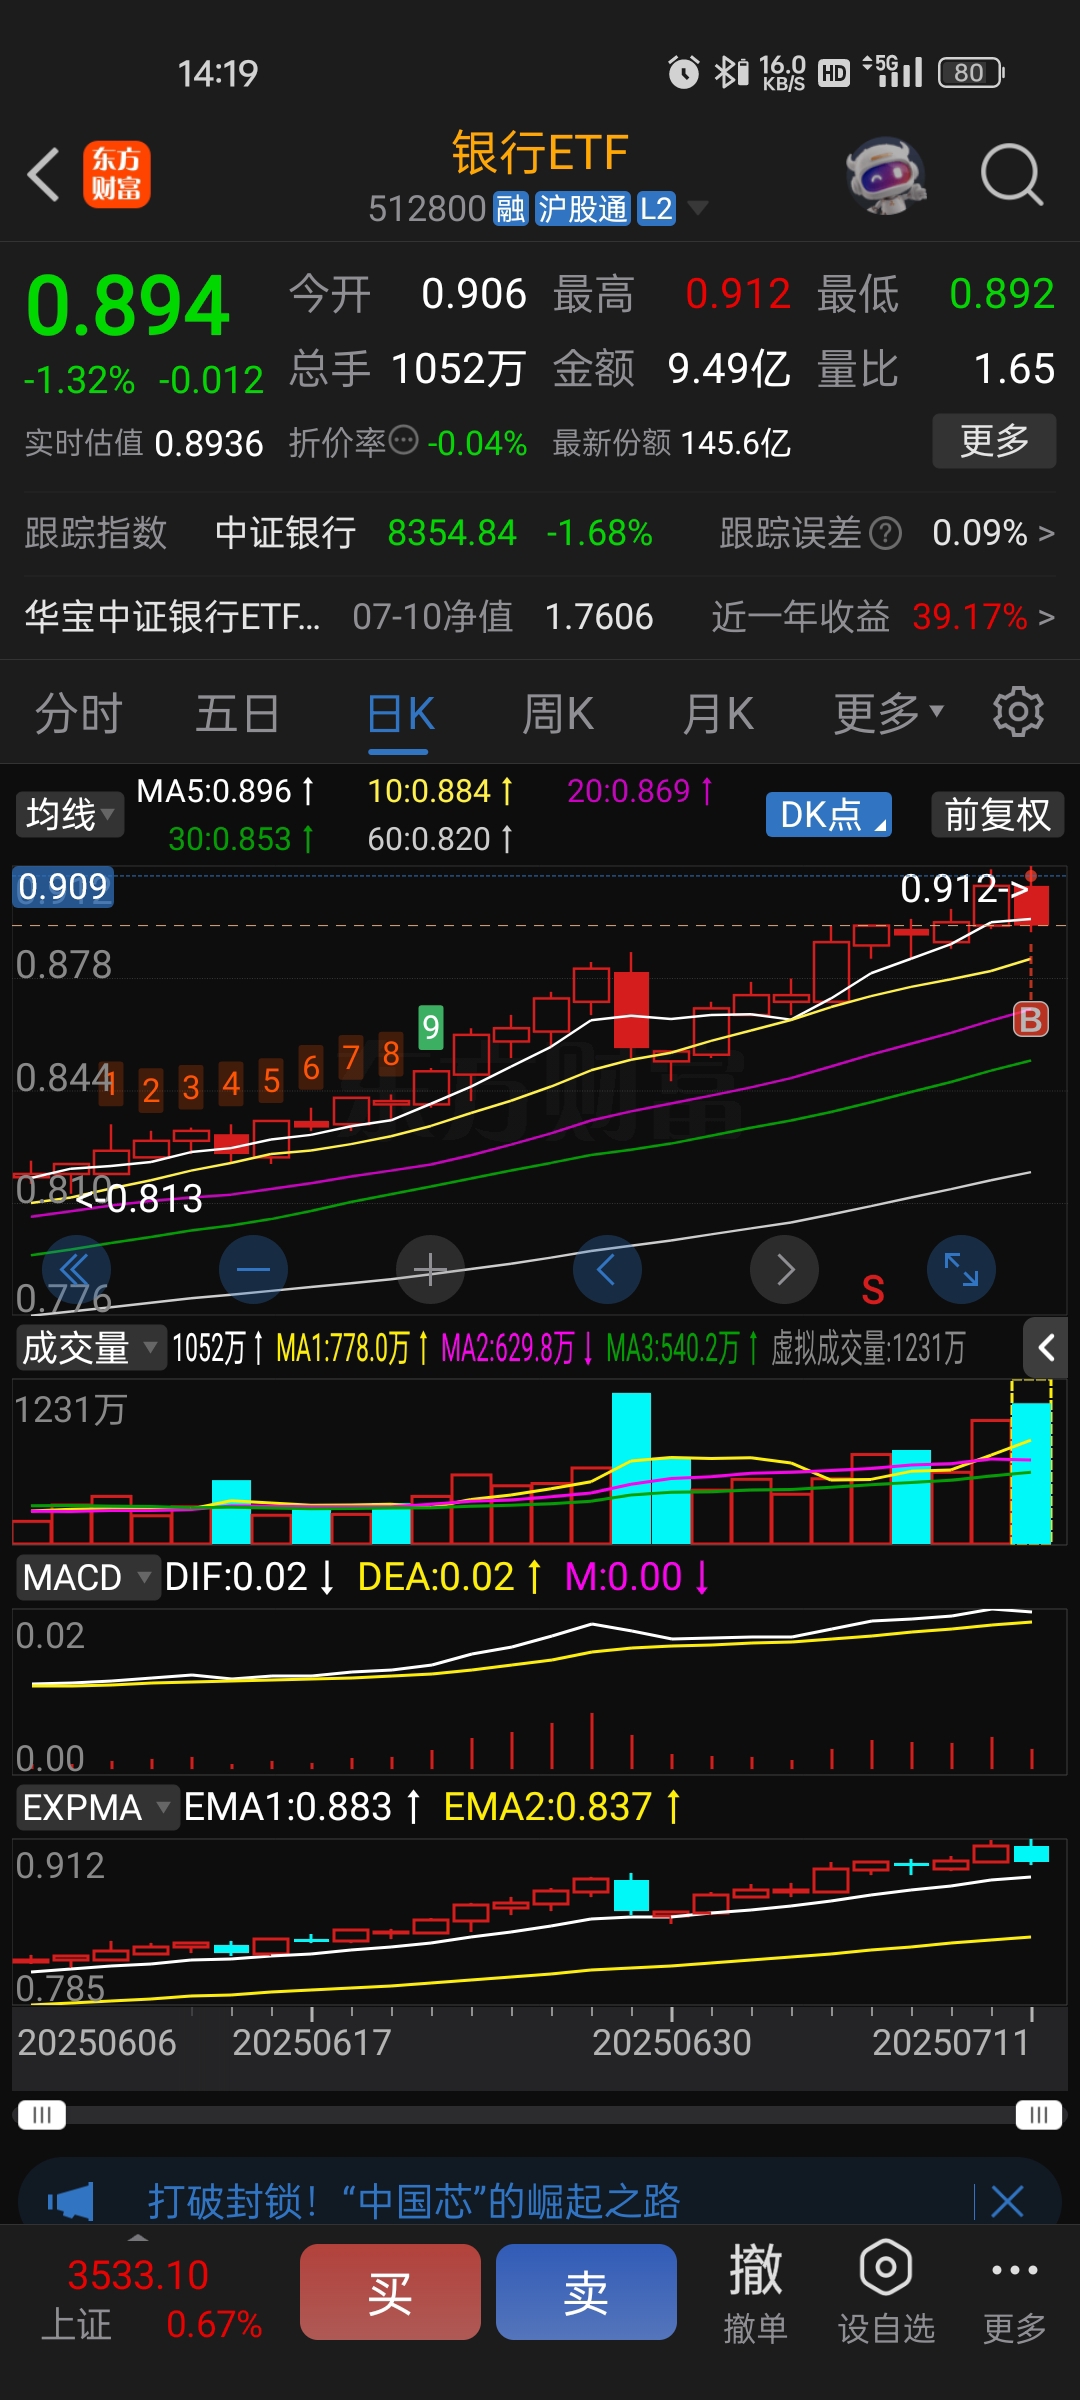
Task: Open 打破封锁 中国芯 news headline
Action: (414, 2201)
